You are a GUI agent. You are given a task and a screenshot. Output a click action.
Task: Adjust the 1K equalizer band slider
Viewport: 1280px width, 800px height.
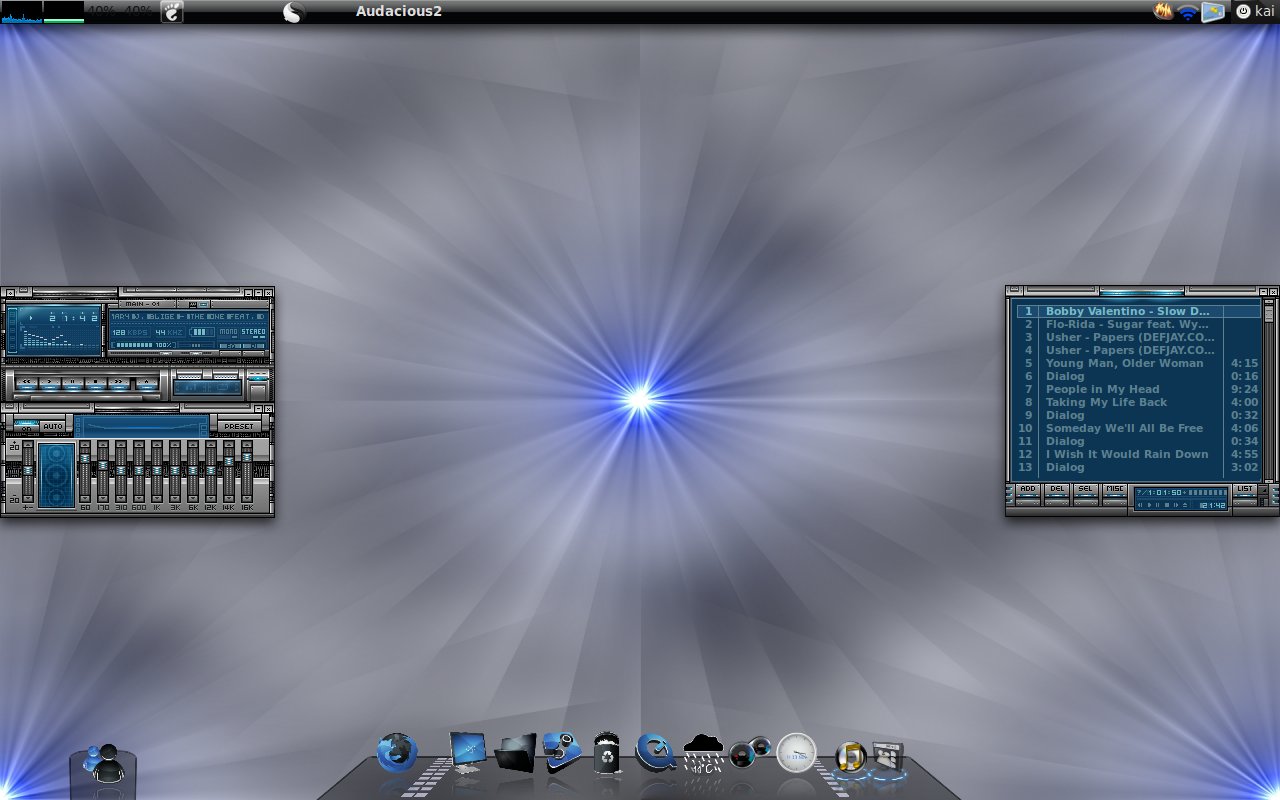tap(157, 470)
